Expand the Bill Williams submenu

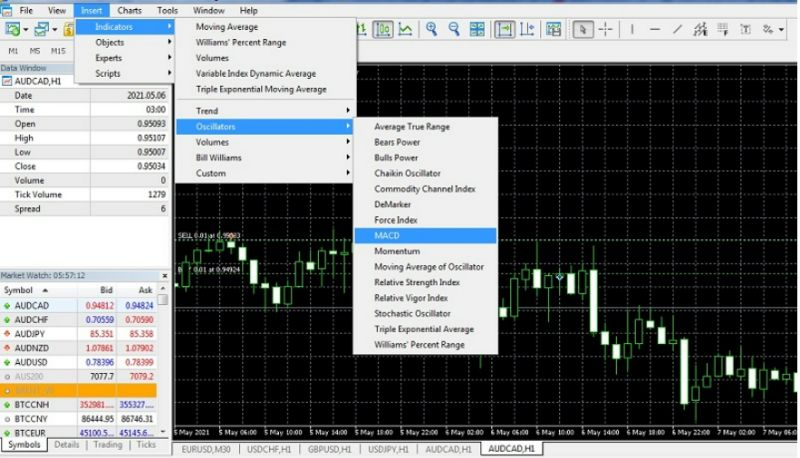pos(265,158)
